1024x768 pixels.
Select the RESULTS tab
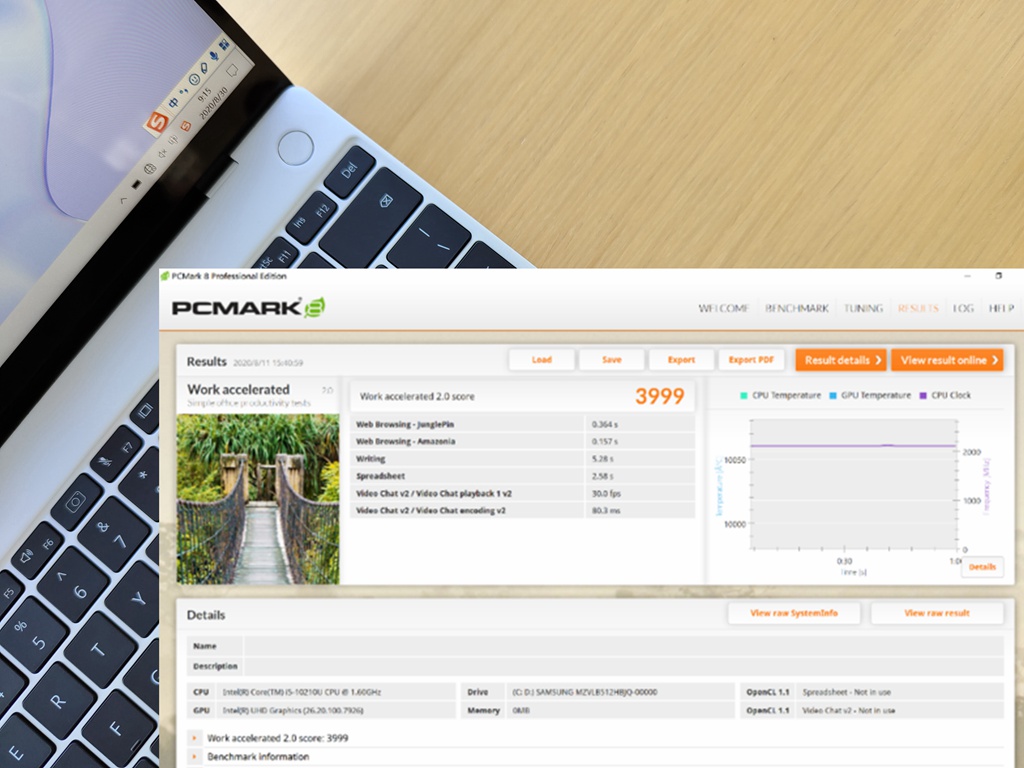click(918, 308)
